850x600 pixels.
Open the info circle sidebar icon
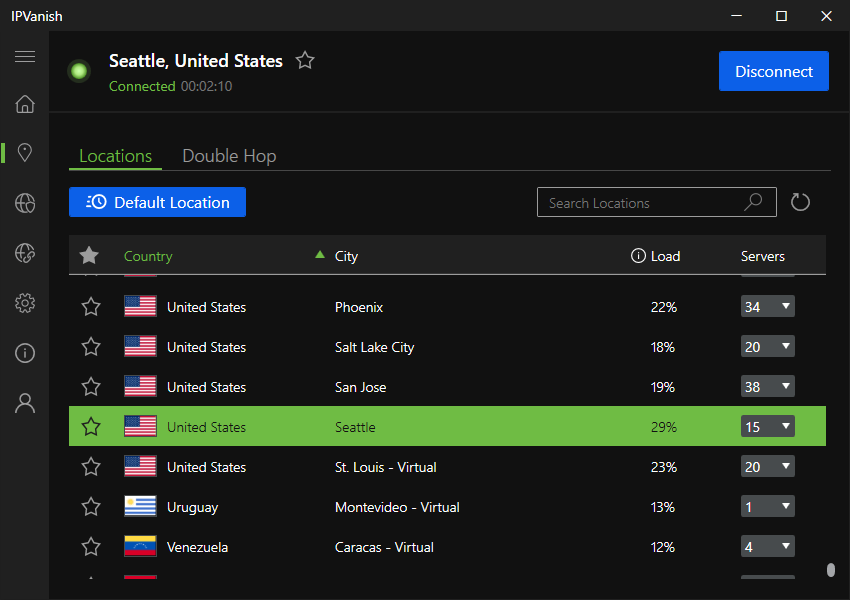25,353
